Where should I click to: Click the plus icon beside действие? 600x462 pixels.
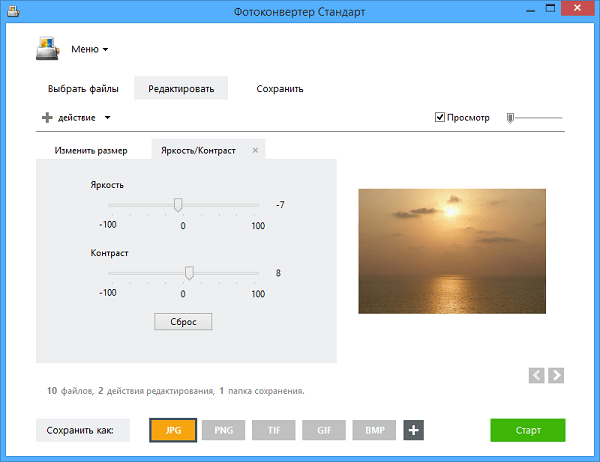[47, 118]
